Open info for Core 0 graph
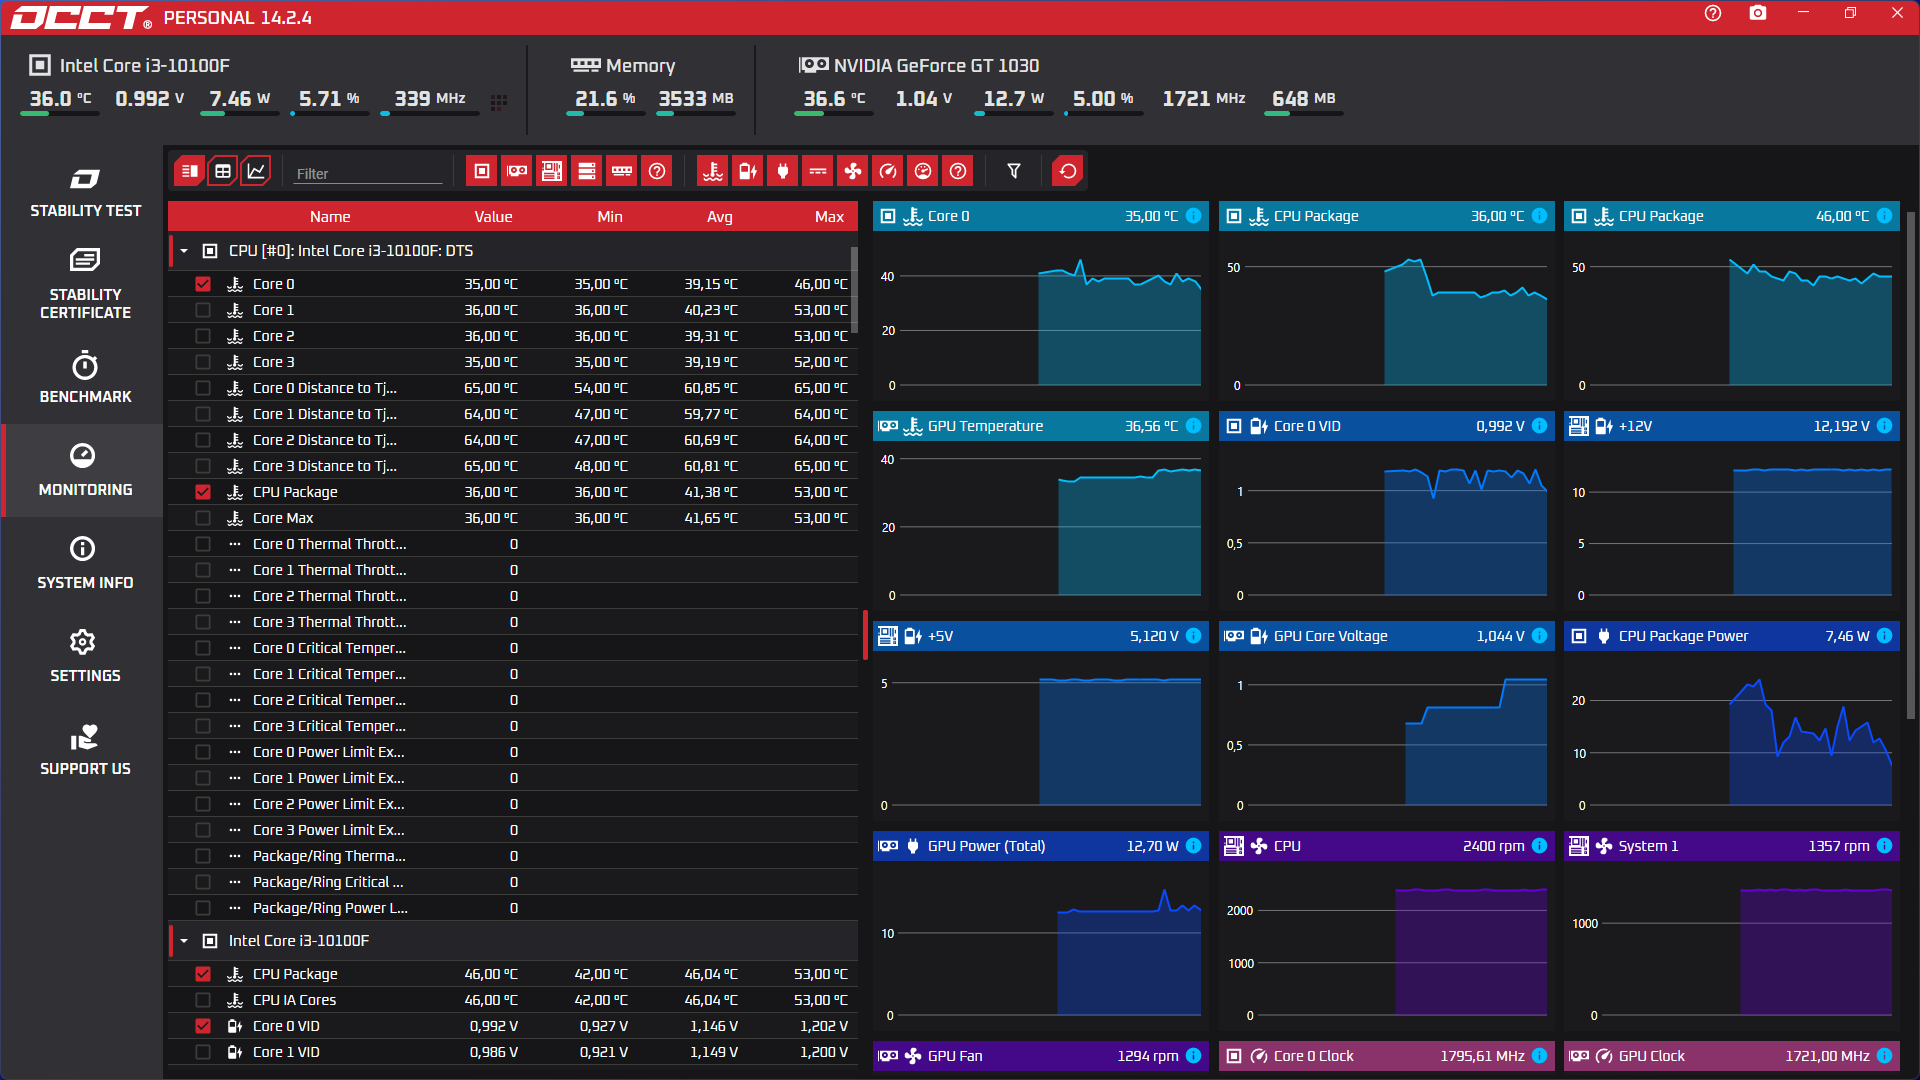1920x1080 pixels. pyautogui.click(x=1194, y=216)
